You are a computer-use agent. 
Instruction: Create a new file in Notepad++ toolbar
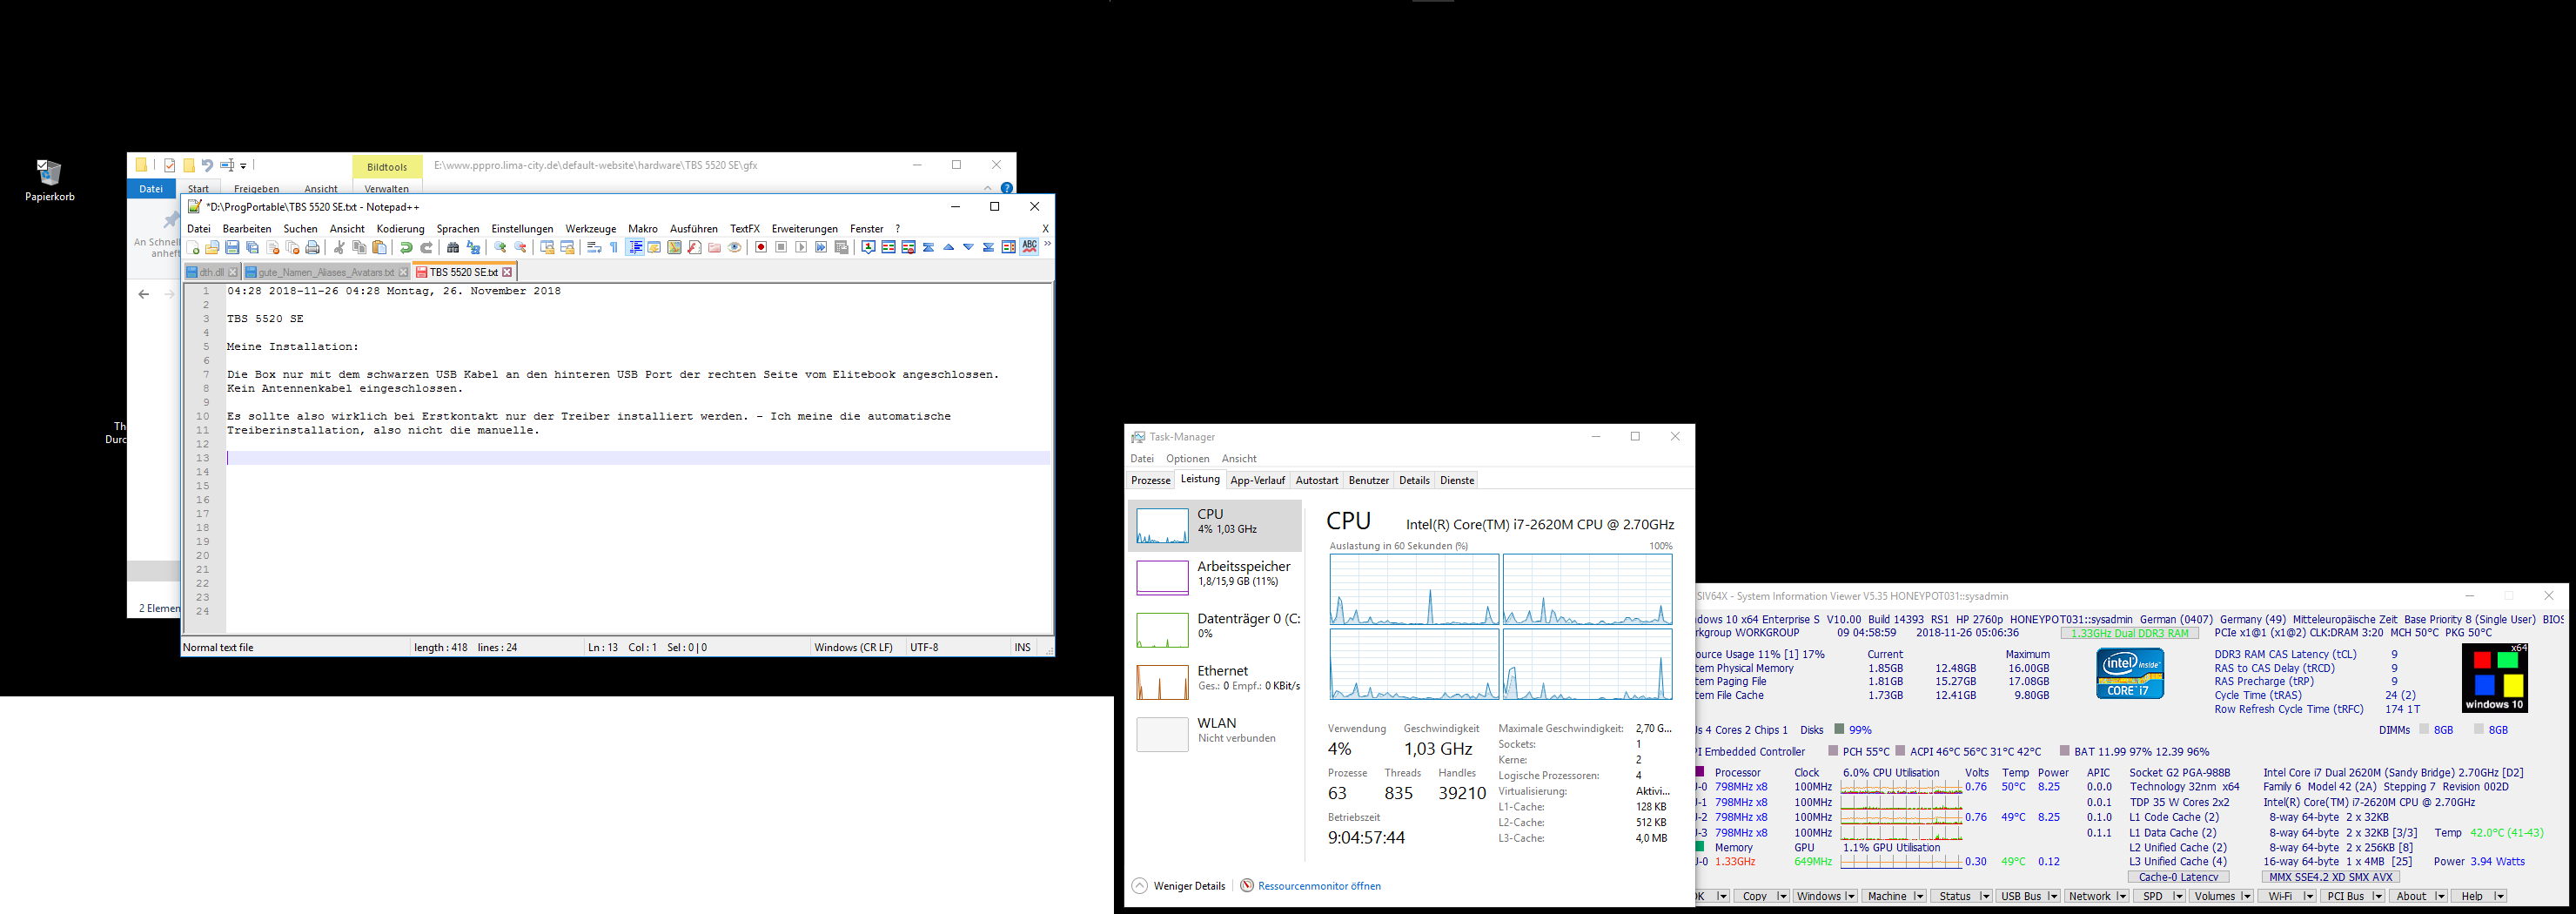(193, 247)
